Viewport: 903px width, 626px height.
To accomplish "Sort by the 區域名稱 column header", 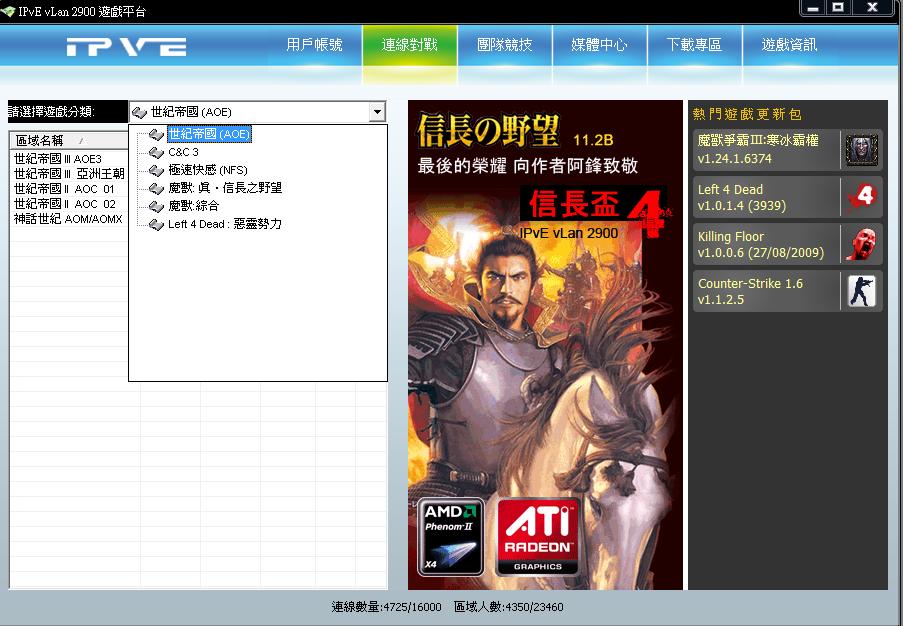I will pos(69,140).
